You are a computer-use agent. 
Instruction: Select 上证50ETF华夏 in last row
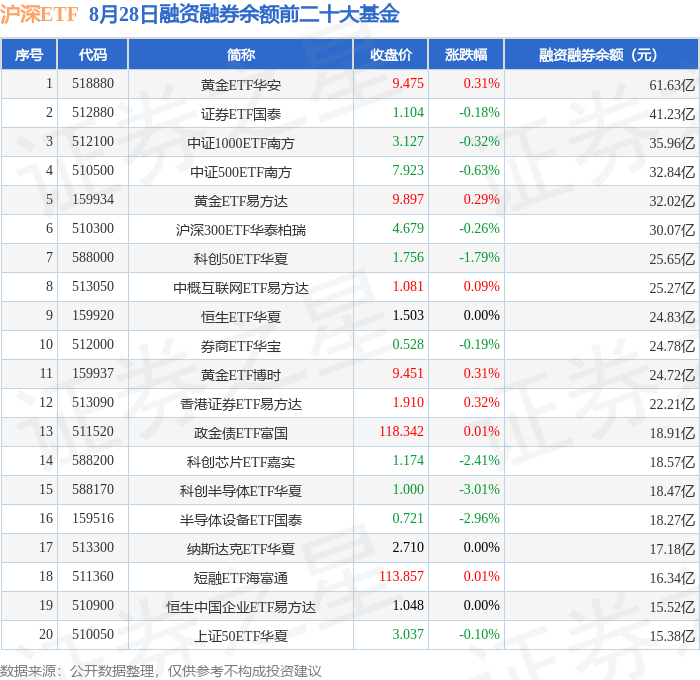(x=241, y=636)
